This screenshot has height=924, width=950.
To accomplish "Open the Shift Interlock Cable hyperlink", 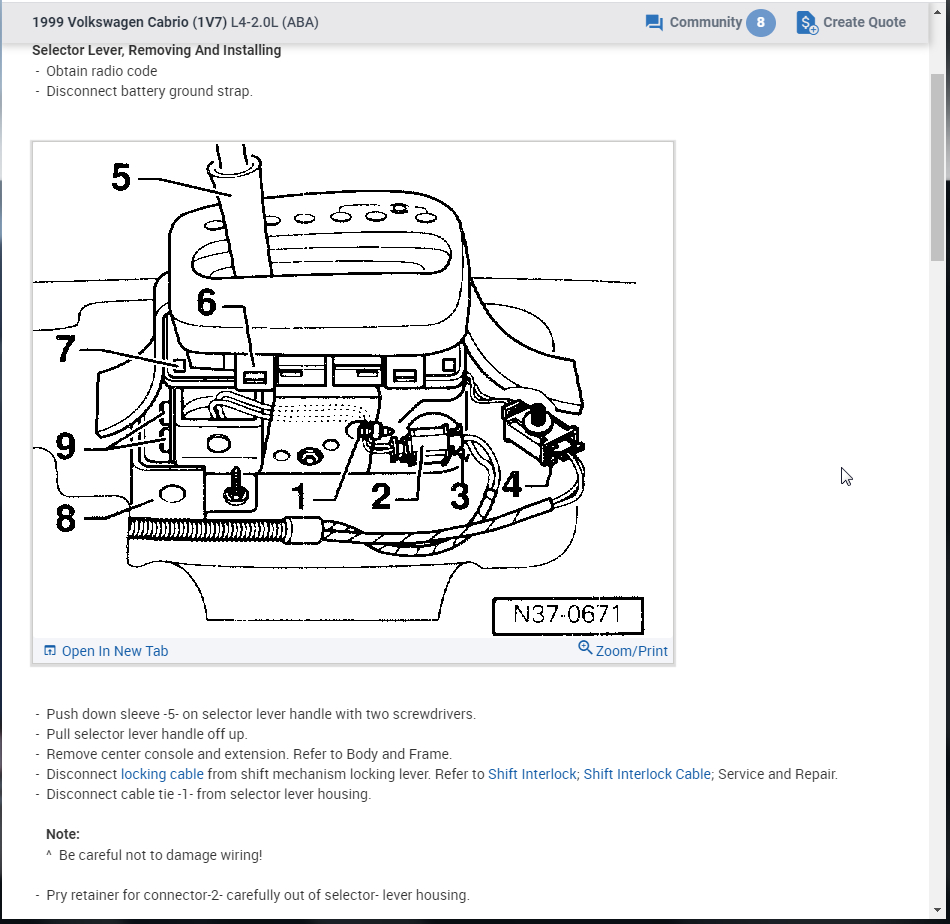I will 647,774.
